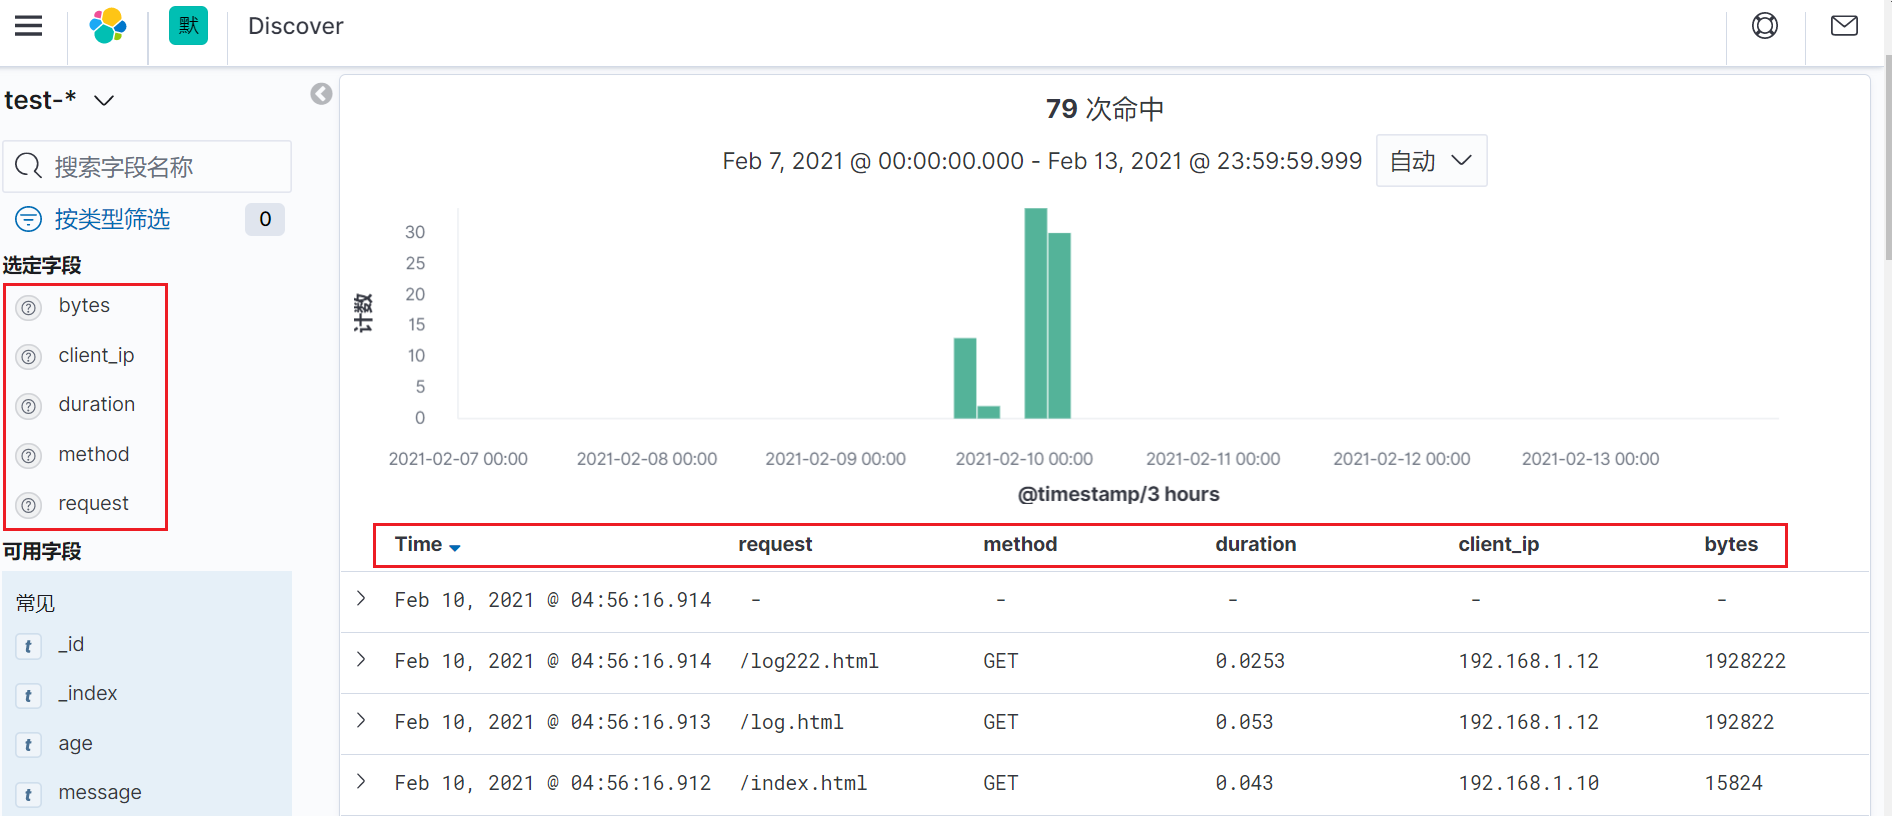Open the interval dropdown set to 自动
Screen dimensions: 1892x816
[1431, 161]
